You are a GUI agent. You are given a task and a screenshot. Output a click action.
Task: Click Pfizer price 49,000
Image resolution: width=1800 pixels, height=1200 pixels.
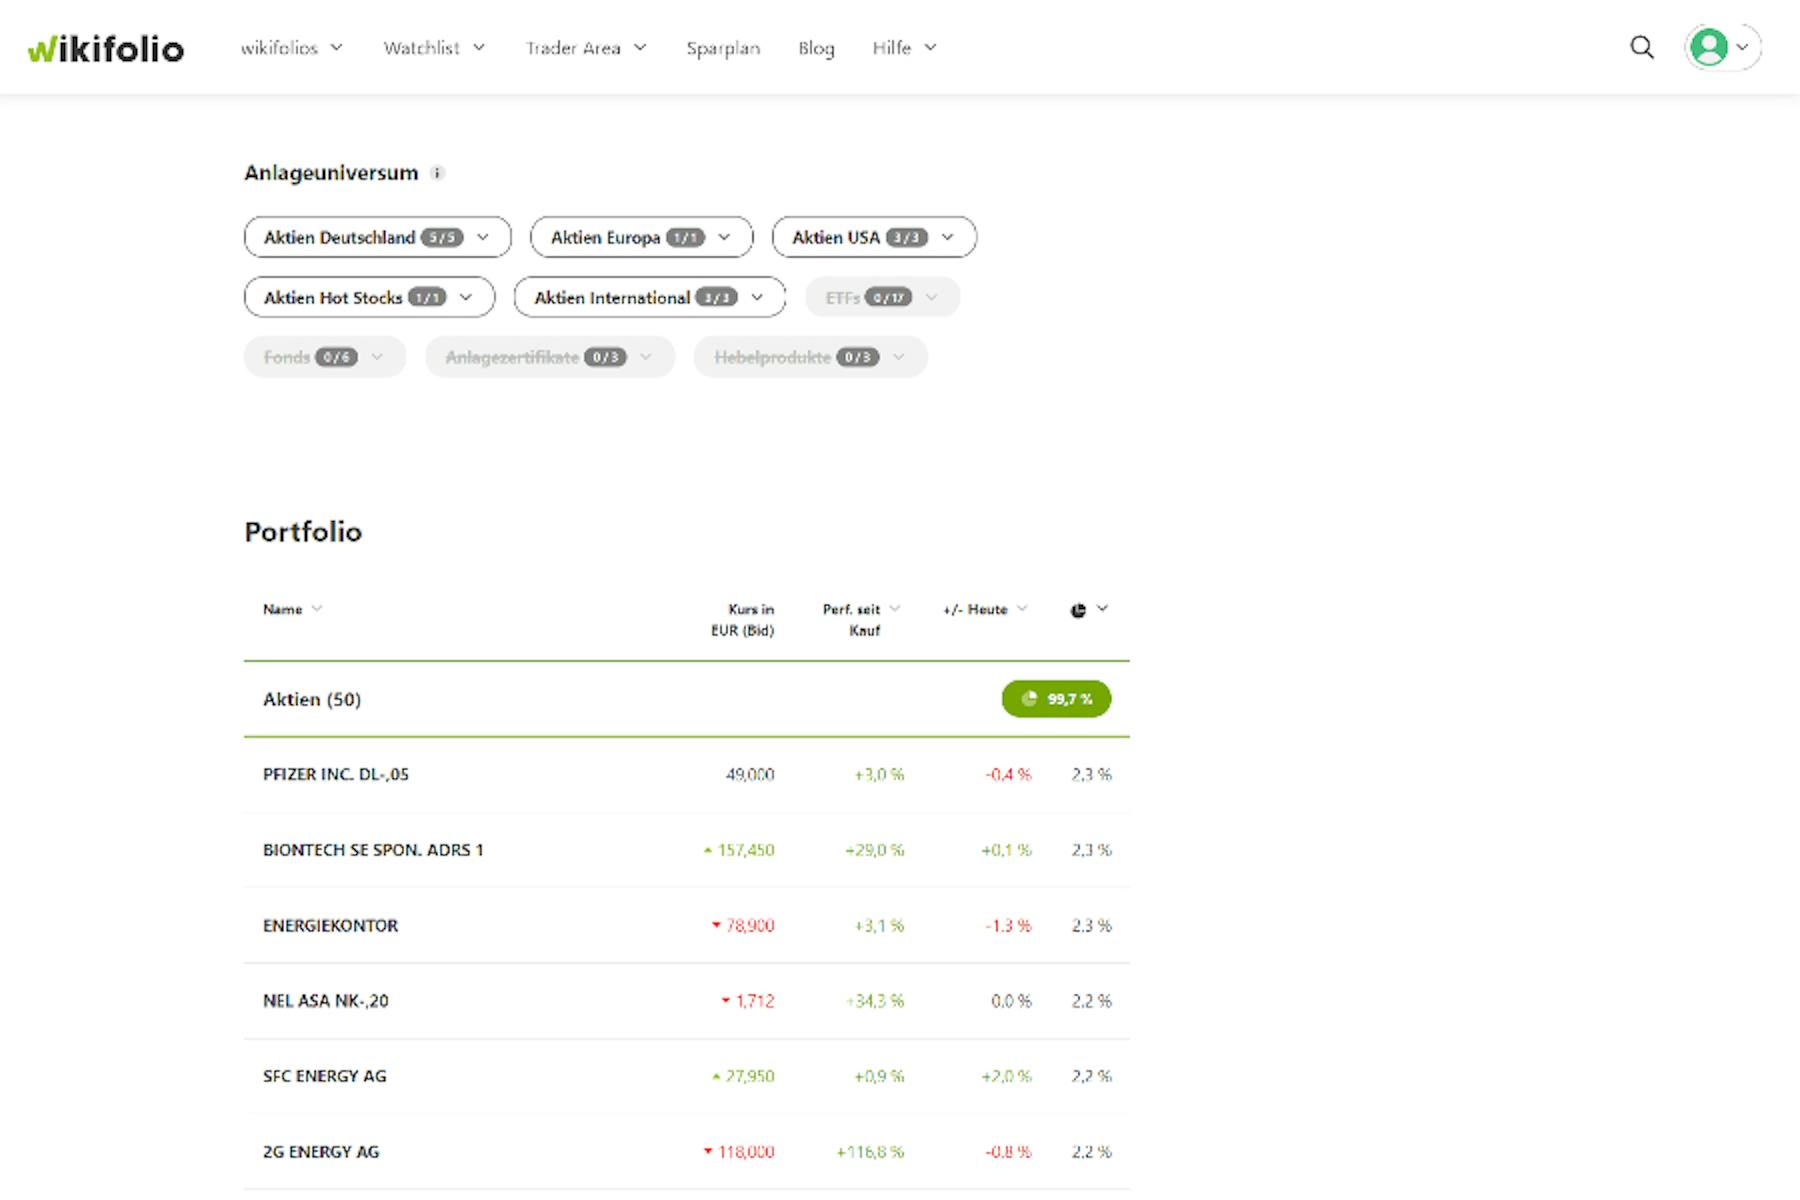[x=750, y=774]
